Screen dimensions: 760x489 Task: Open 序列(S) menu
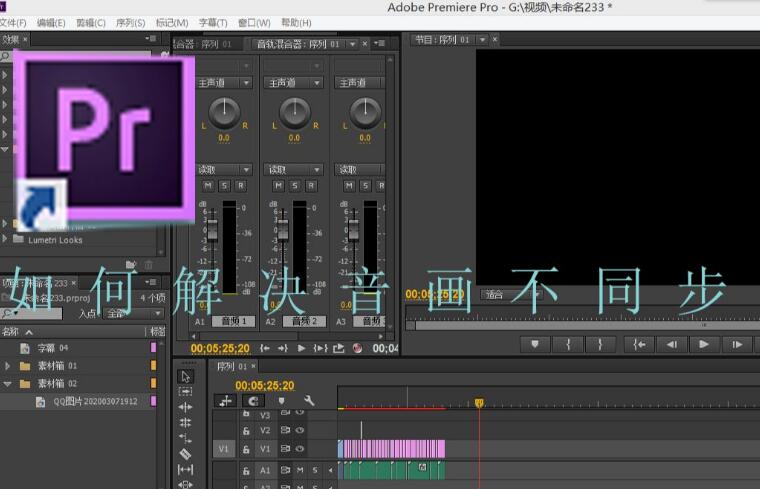pos(130,23)
